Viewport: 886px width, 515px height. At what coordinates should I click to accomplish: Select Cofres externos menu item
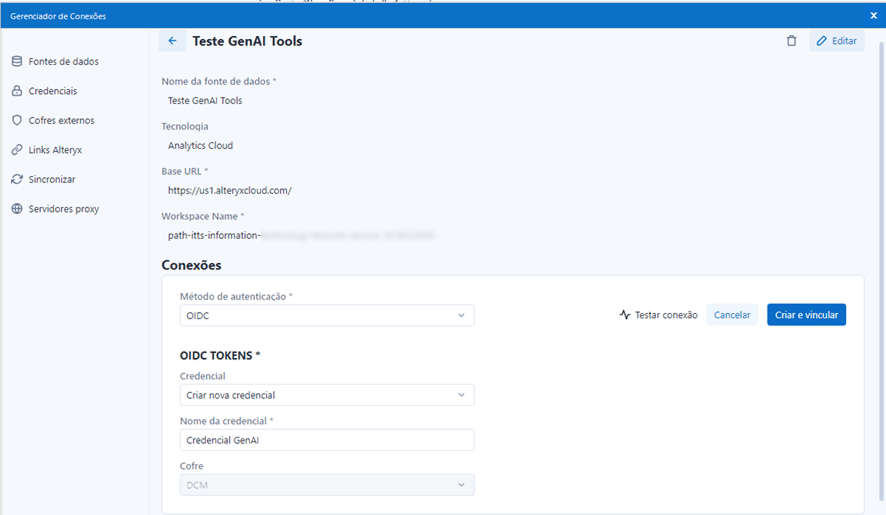pos(61,121)
